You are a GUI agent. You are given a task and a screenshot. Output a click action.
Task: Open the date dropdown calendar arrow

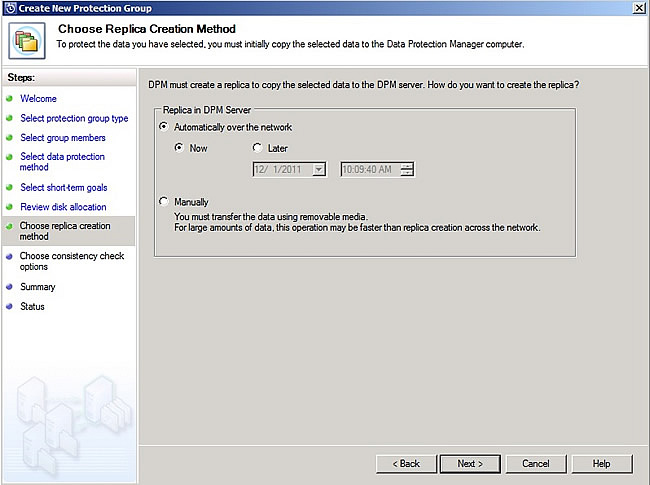coord(319,169)
